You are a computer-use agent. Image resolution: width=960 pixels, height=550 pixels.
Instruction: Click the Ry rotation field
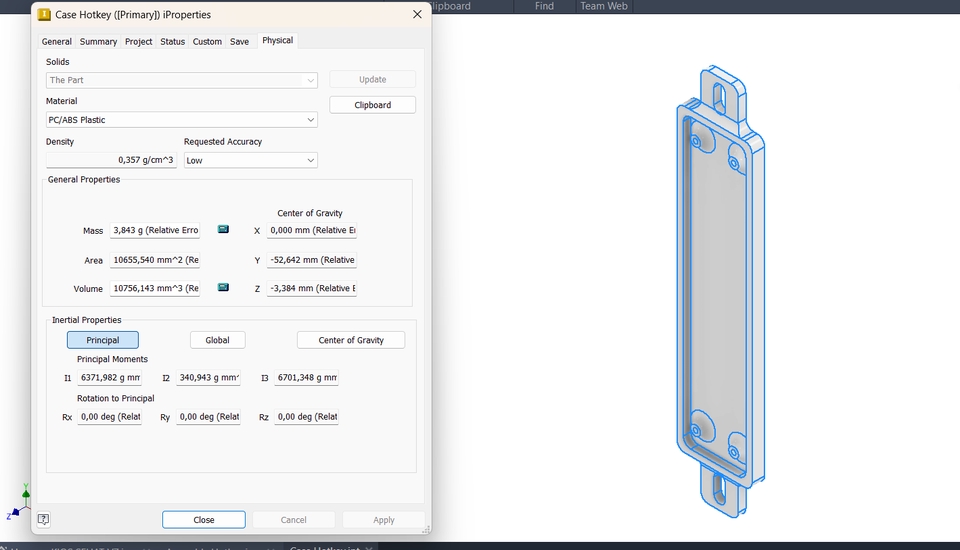pos(208,417)
